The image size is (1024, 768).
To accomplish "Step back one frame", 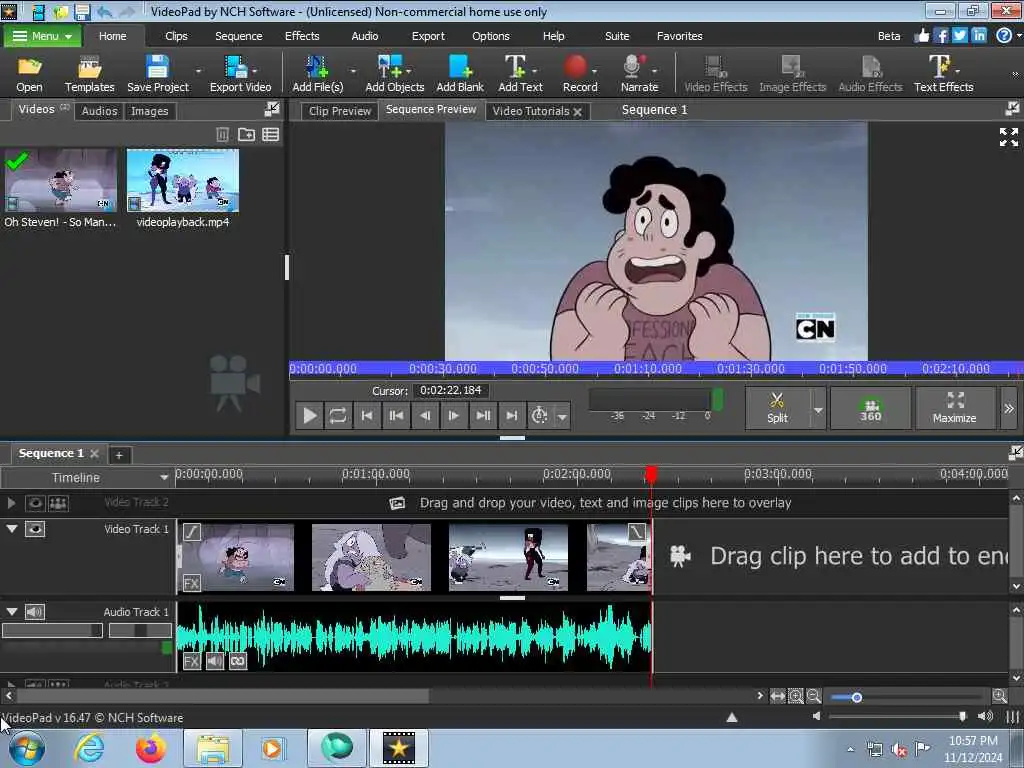I will [x=425, y=415].
